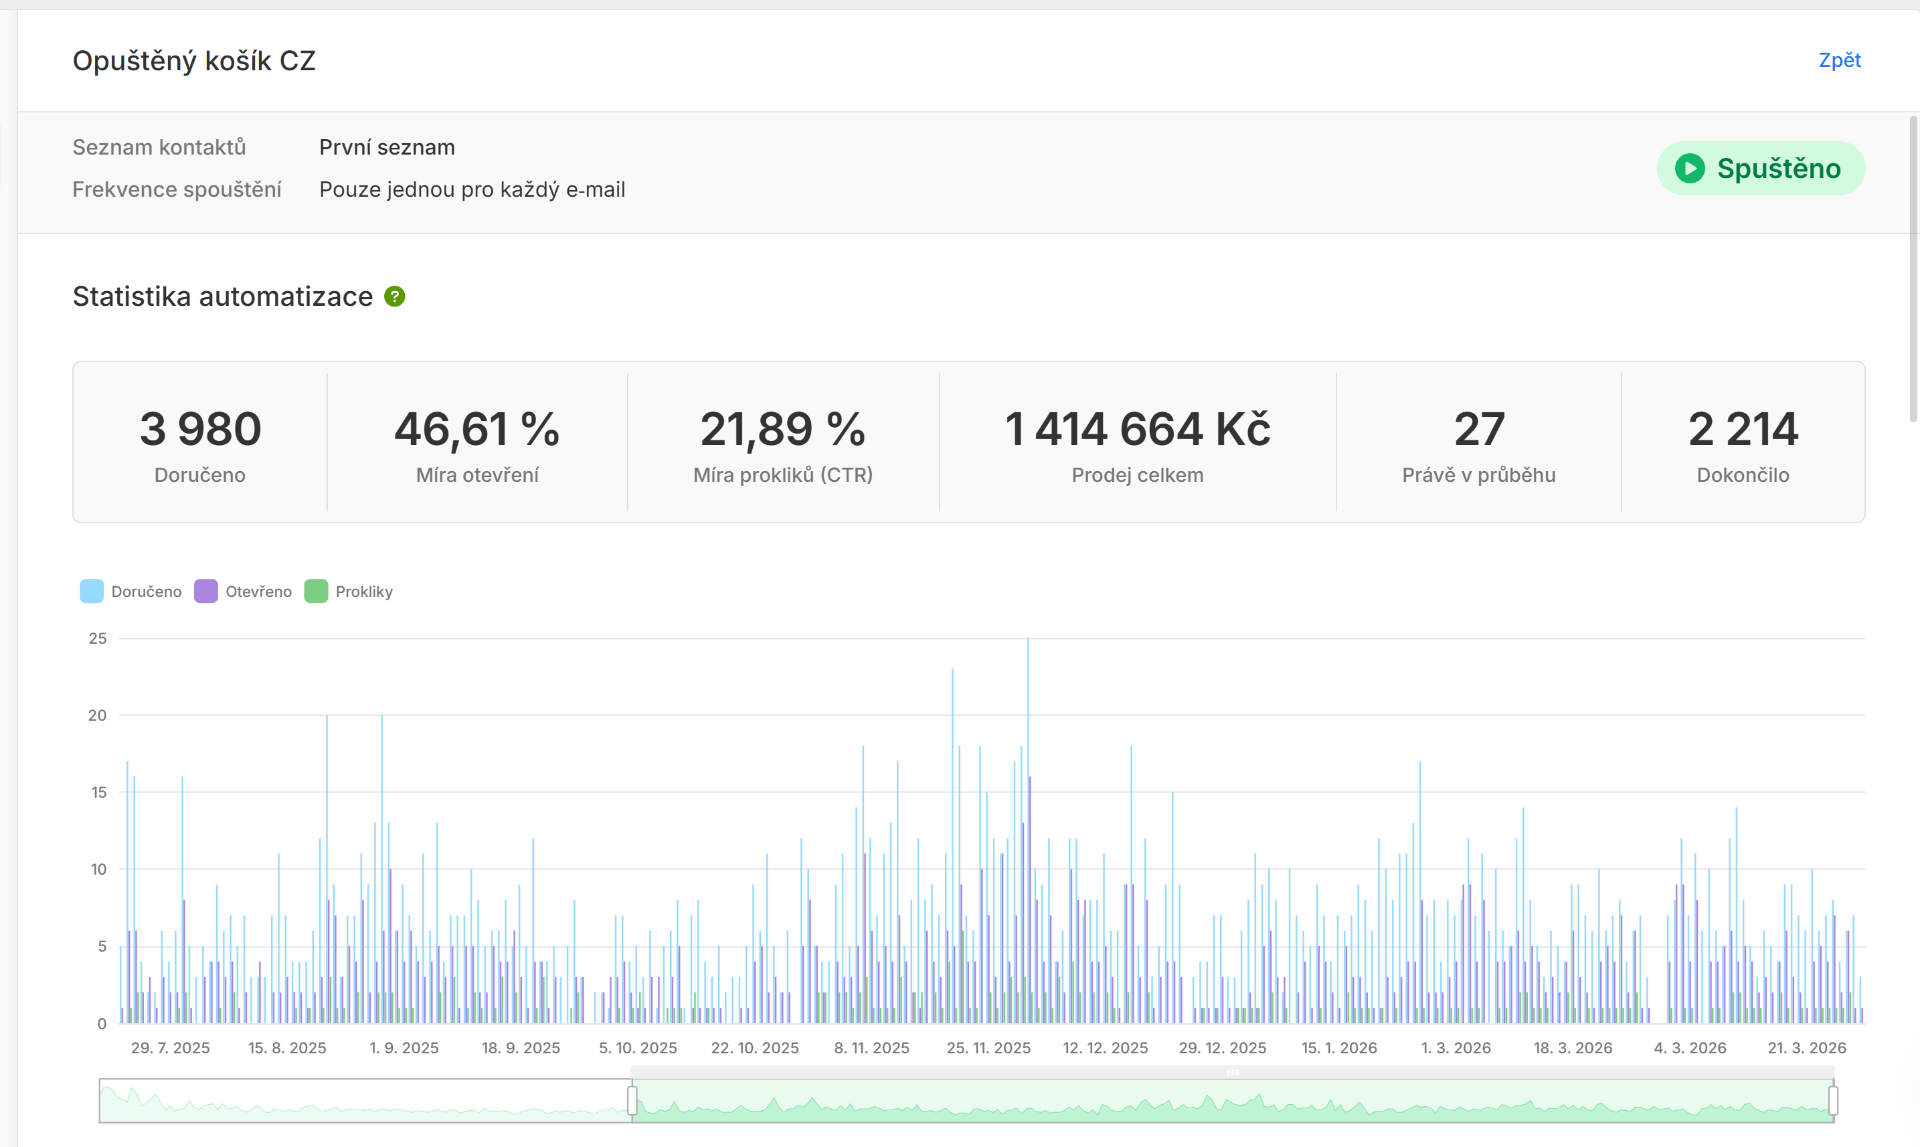Toggle the Otevřeno legend series
The image size is (1920, 1147).
pyautogui.click(x=243, y=591)
